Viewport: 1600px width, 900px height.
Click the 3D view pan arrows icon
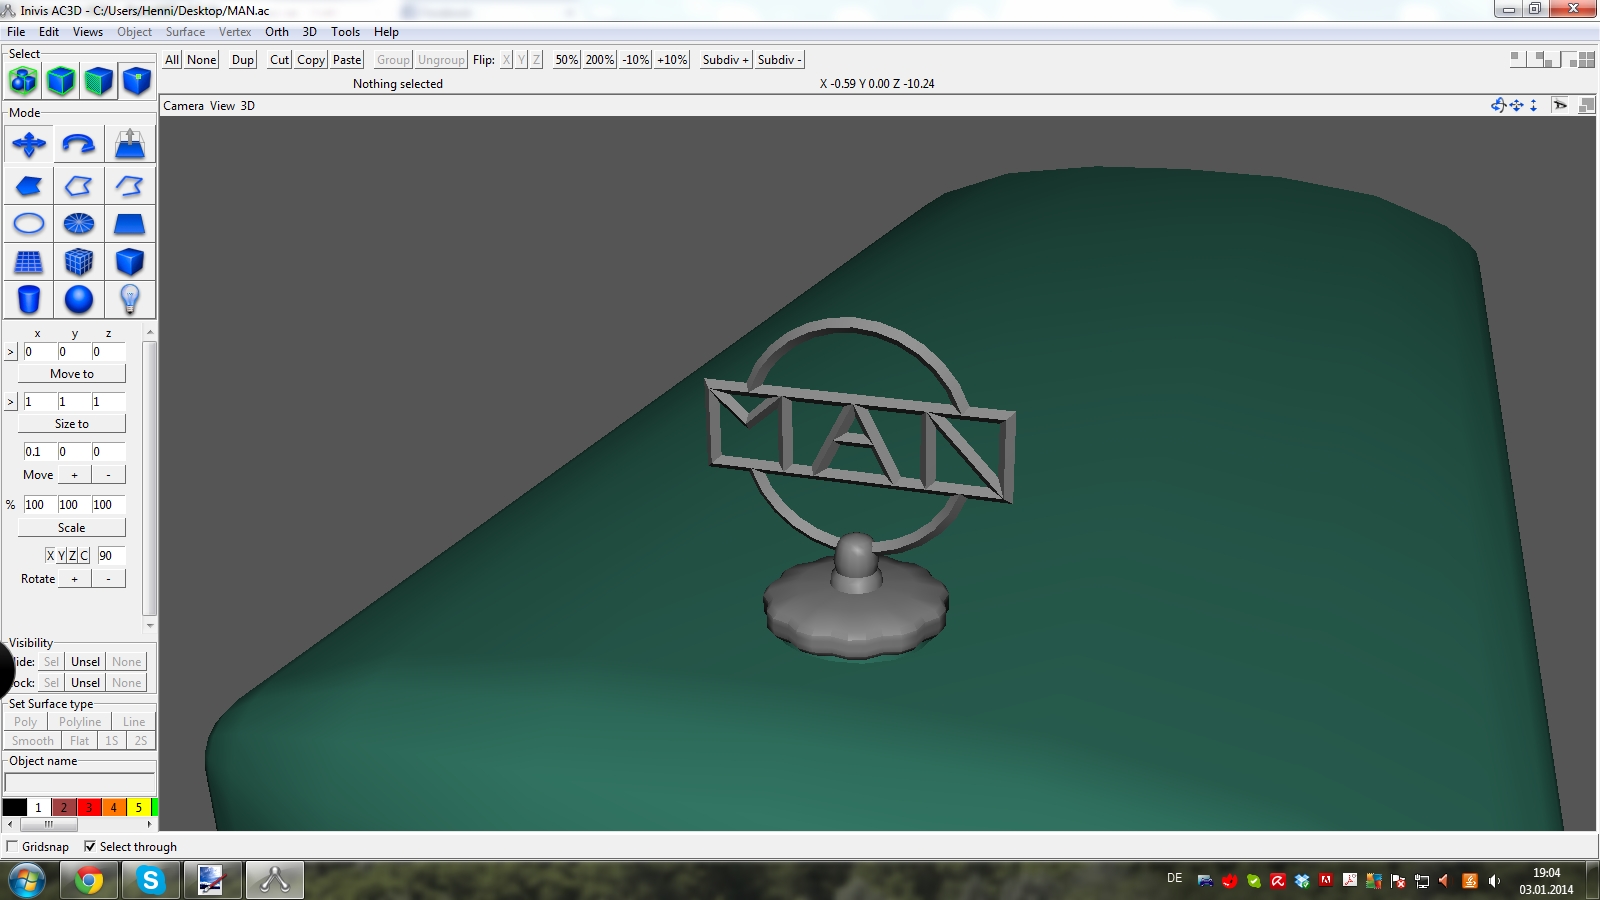click(1517, 105)
